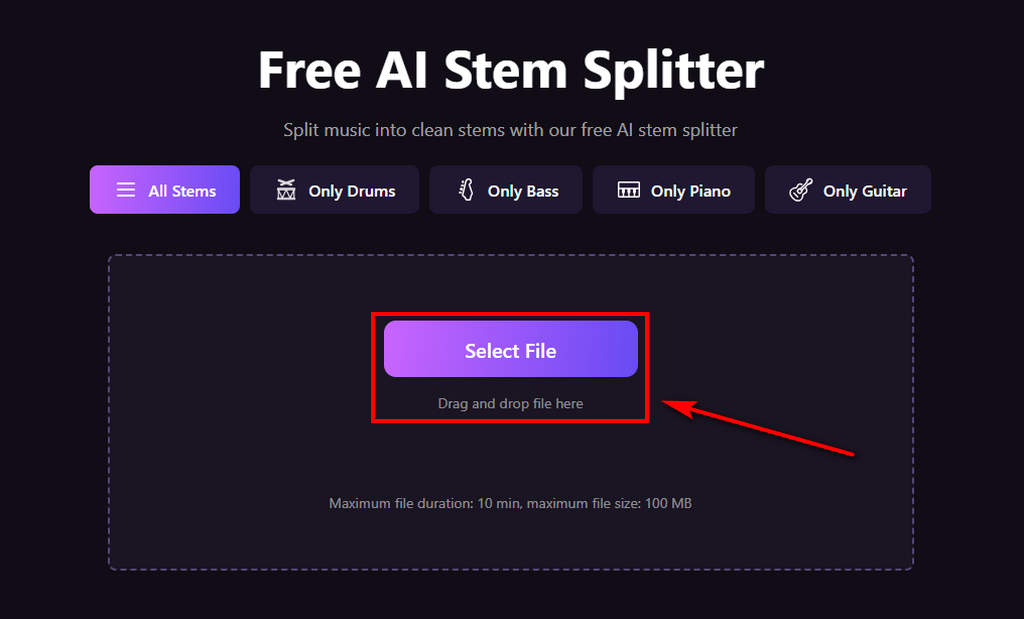Pick the Only Guitar tab text
The height and width of the screenshot is (619, 1024).
[x=865, y=191]
